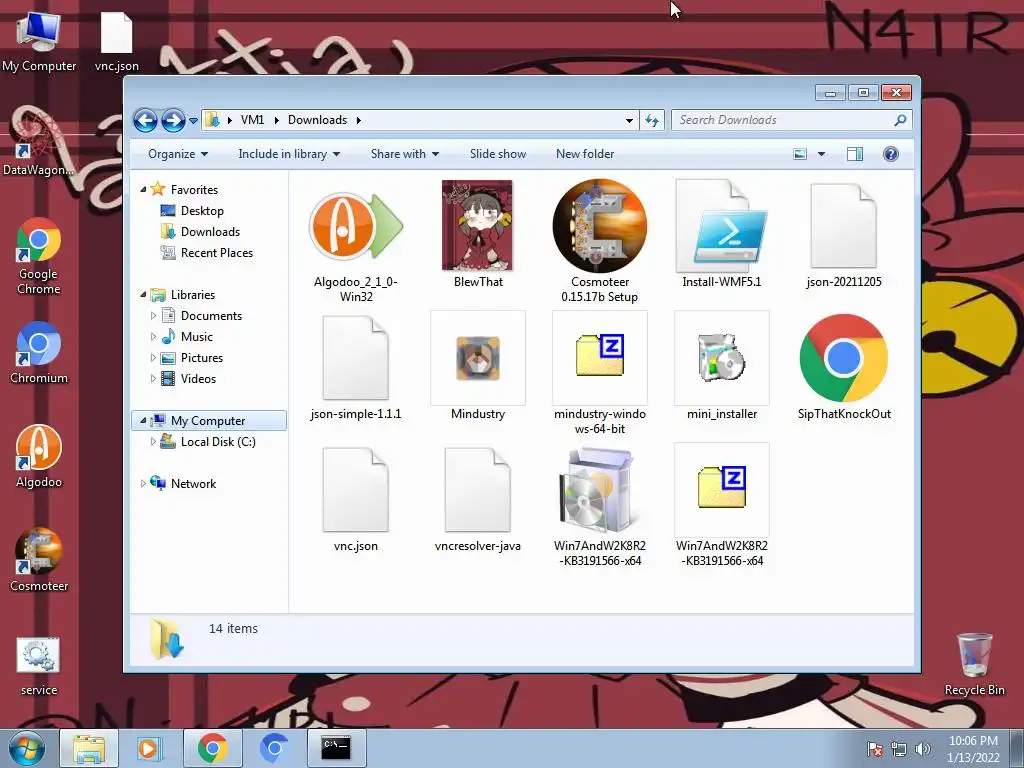Image resolution: width=1024 pixels, height=768 pixels.
Task: Expand the Music library
Action: (153, 337)
